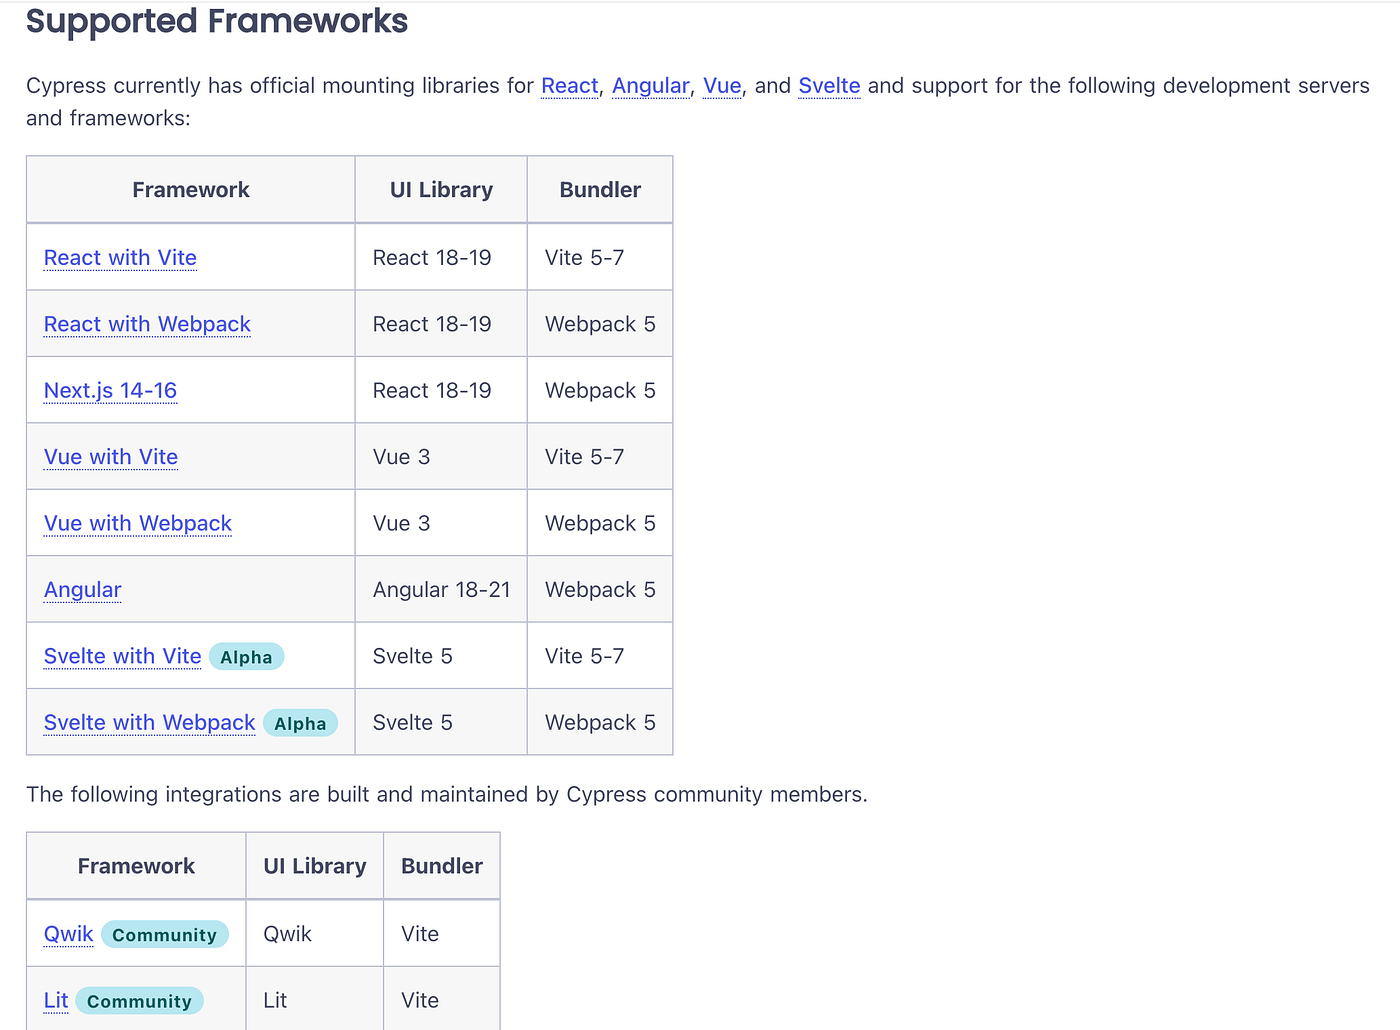Click the Supported Frameworks heading
1400x1030 pixels.
pyautogui.click(x=217, y=21)
